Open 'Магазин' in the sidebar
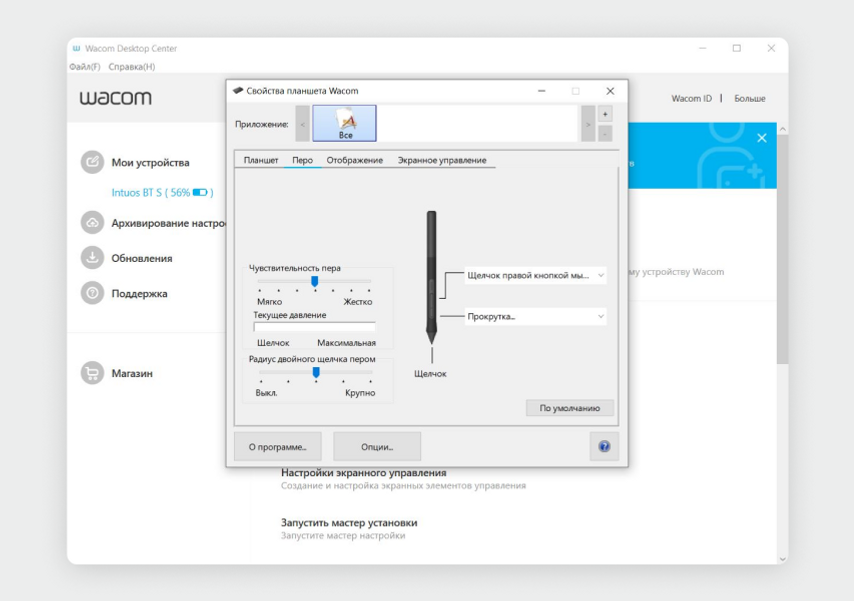 (132, 373)
